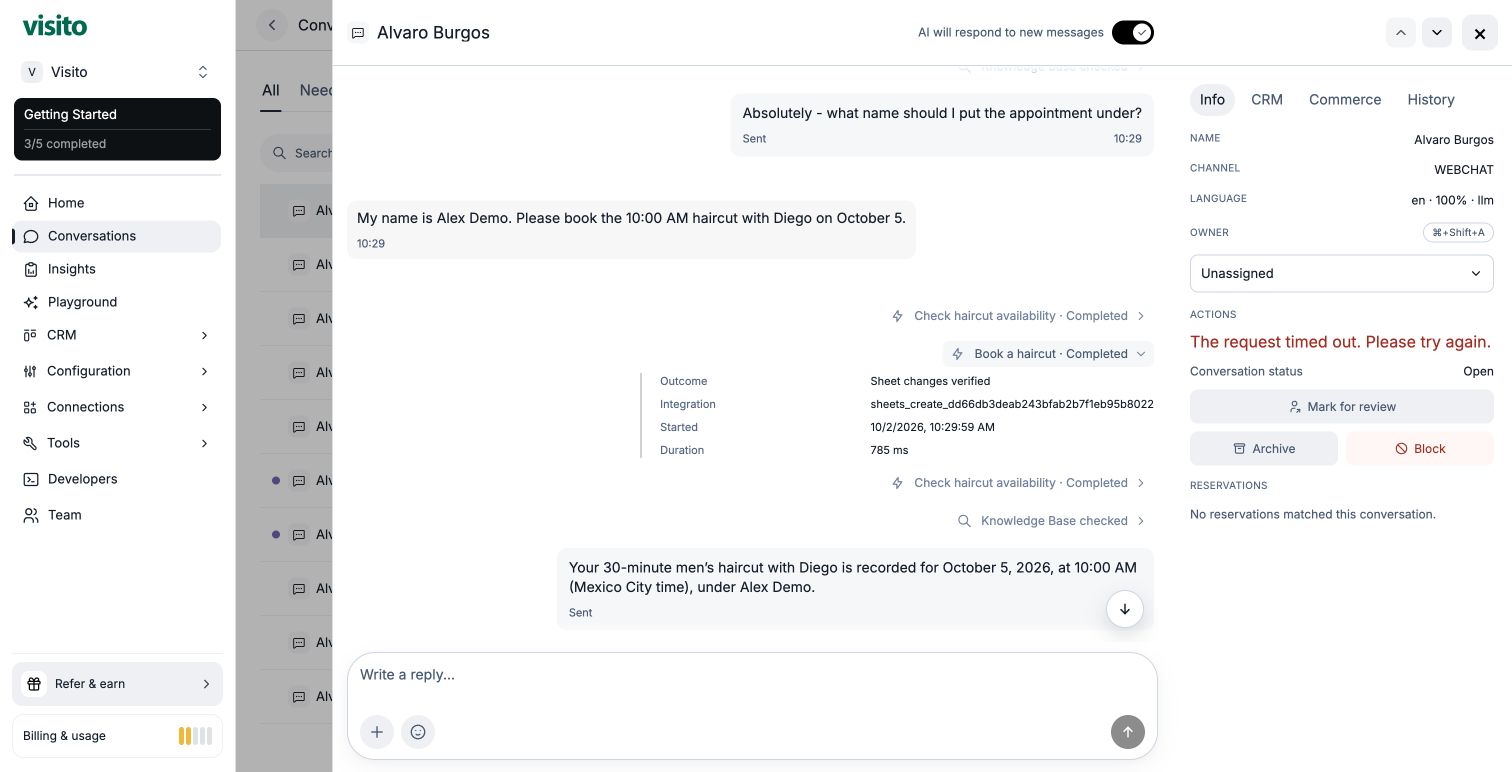1512x772 pixels.
Task: Click the back arrow beside Conversations heading
Action: [272, 25]
